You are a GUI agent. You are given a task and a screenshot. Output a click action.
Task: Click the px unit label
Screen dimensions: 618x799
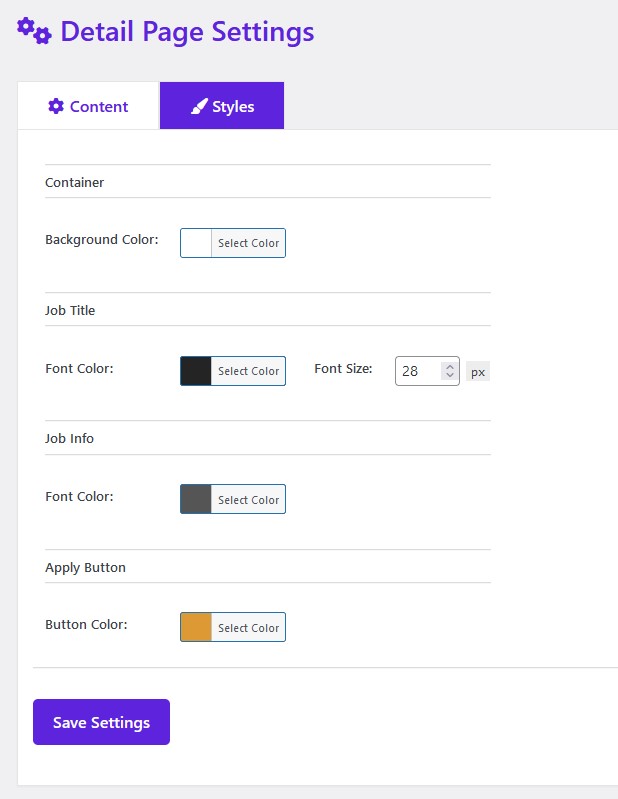pyautogui.click(x=478, y=372)
